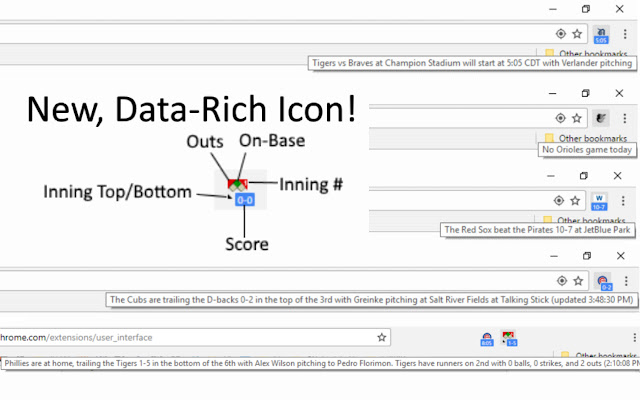Click location icon in the Red Sox window
The image size is (640, 400).
tap(559, 200)
